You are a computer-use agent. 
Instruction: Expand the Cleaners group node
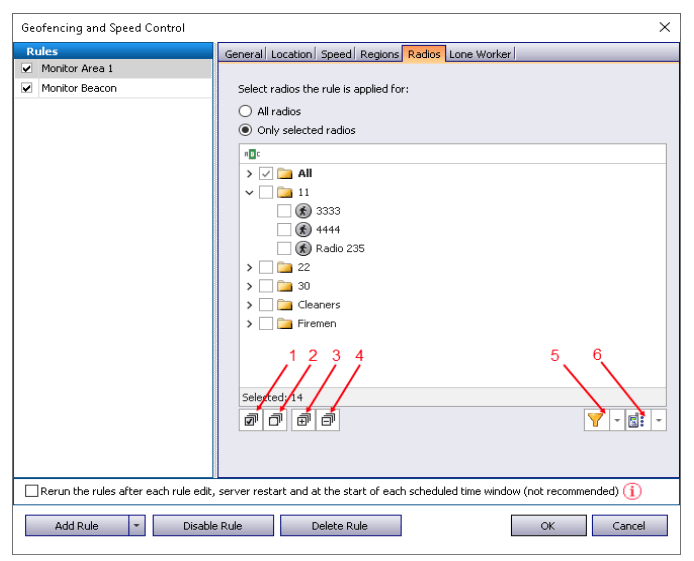pyautogui.click(x=249, y=305)
